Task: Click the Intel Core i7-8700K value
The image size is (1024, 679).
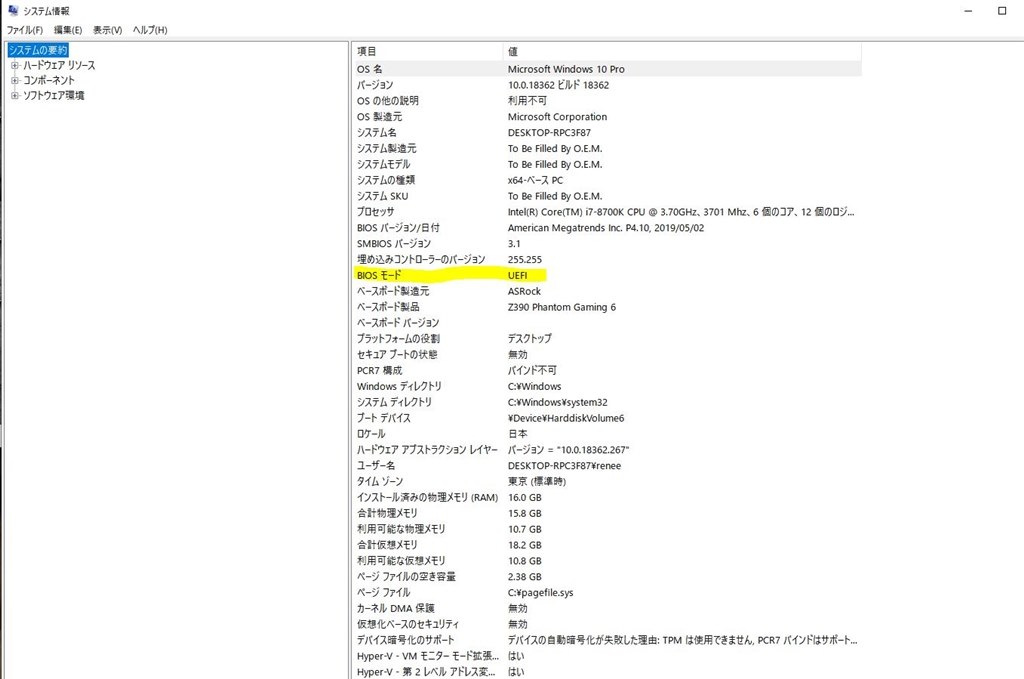Action: point(680,212)
